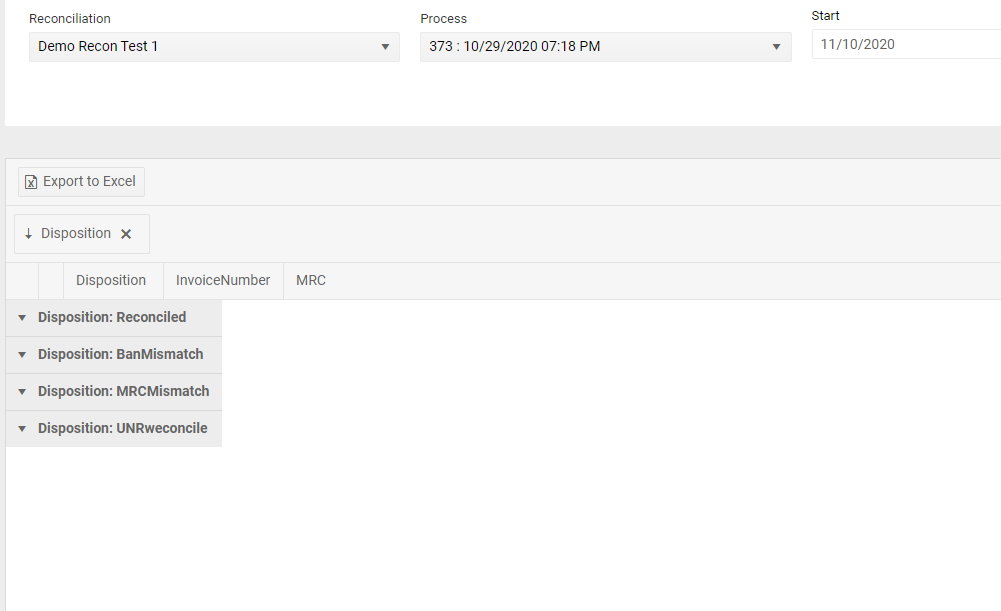The width and height of the screenshot is (1001, 611).
Task: Click the Disposition group chip label
Action: pos(76,233)
